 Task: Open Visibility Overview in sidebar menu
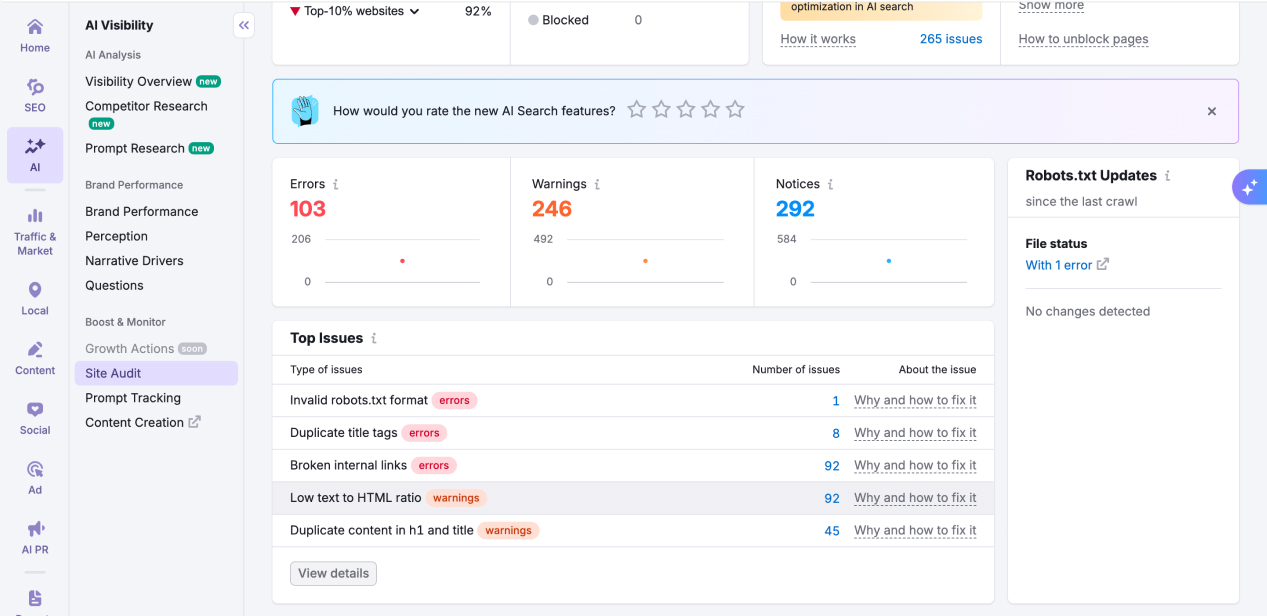point(138,82)
